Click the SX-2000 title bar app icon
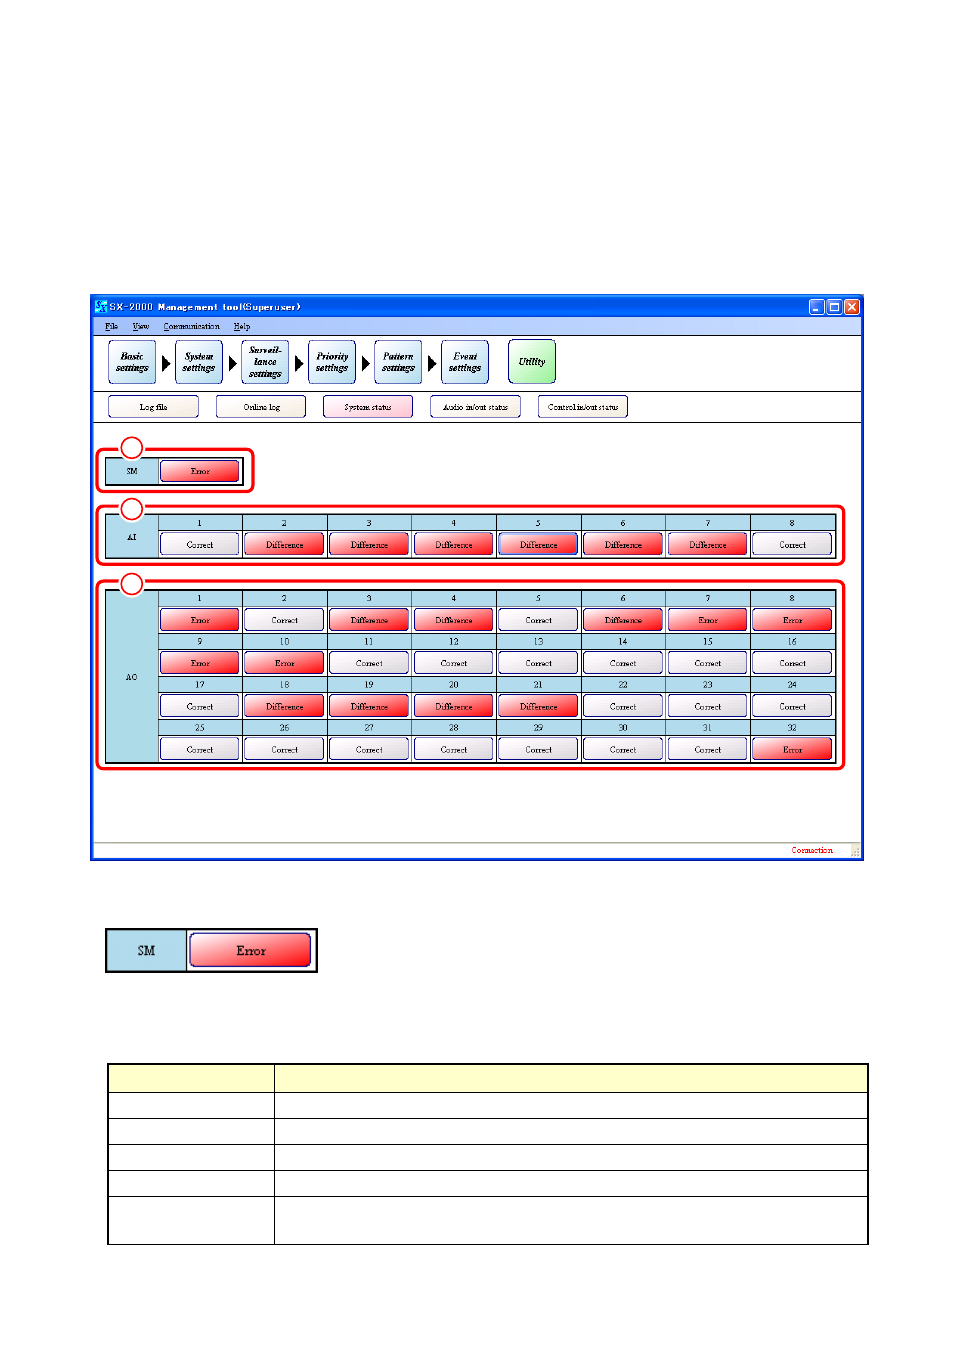The width and height of the screenshot is (954, 1350). coord(101,307)
